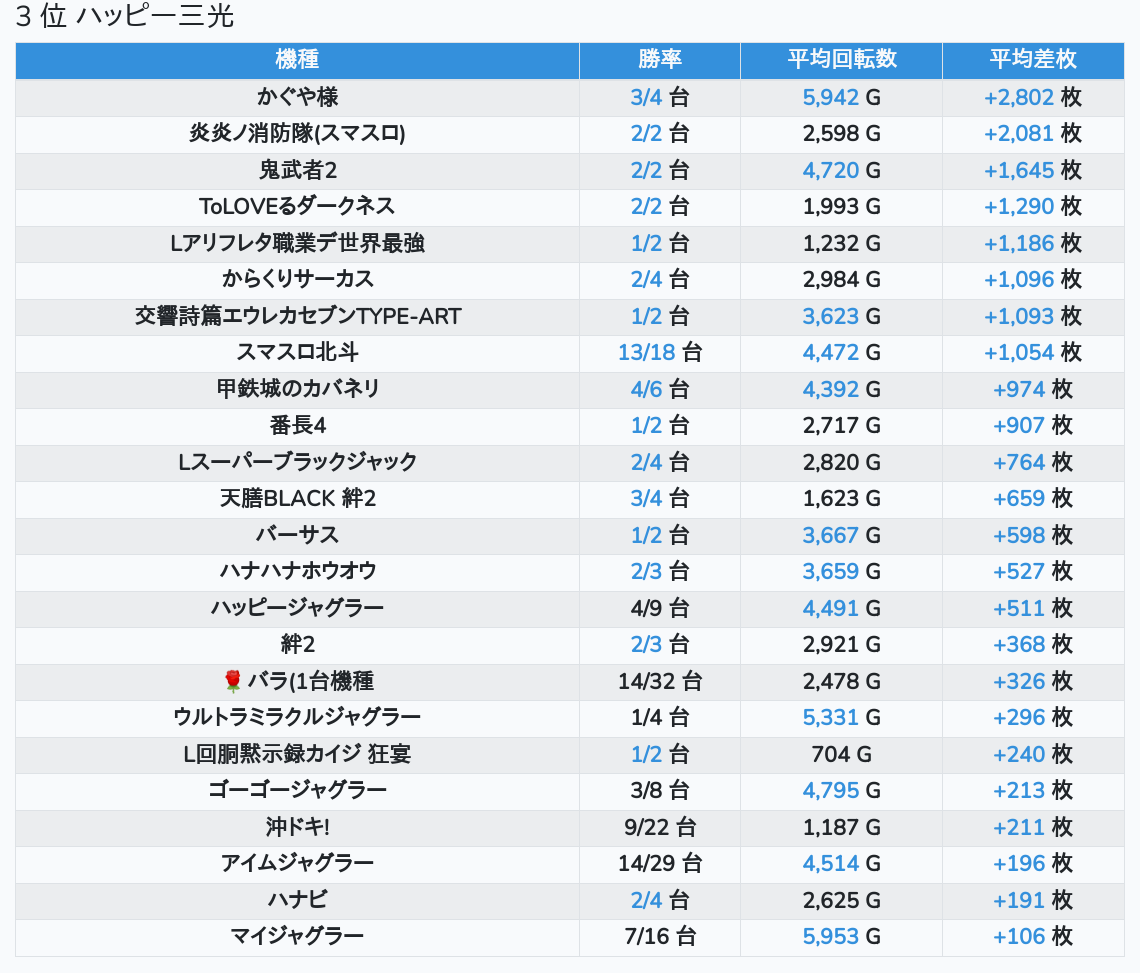
Task: Select the 3/8 台 win rate cell
Action: click(659, 790)
